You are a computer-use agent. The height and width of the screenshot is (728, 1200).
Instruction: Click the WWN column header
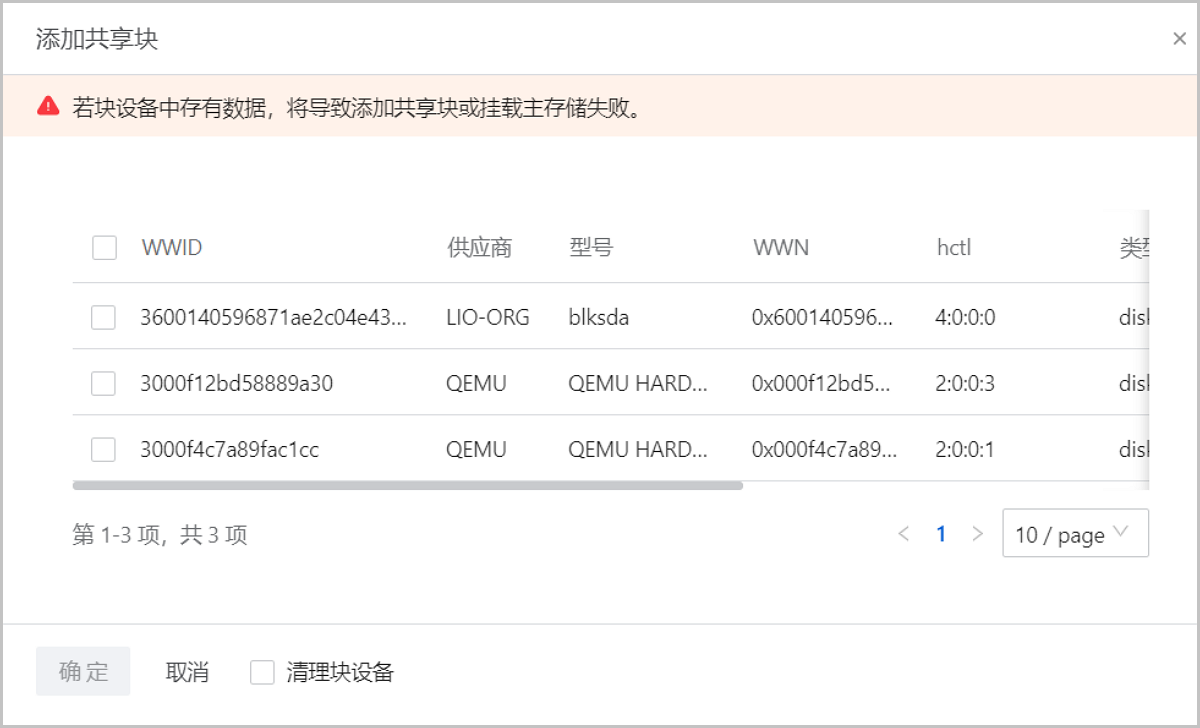point(781,248)
